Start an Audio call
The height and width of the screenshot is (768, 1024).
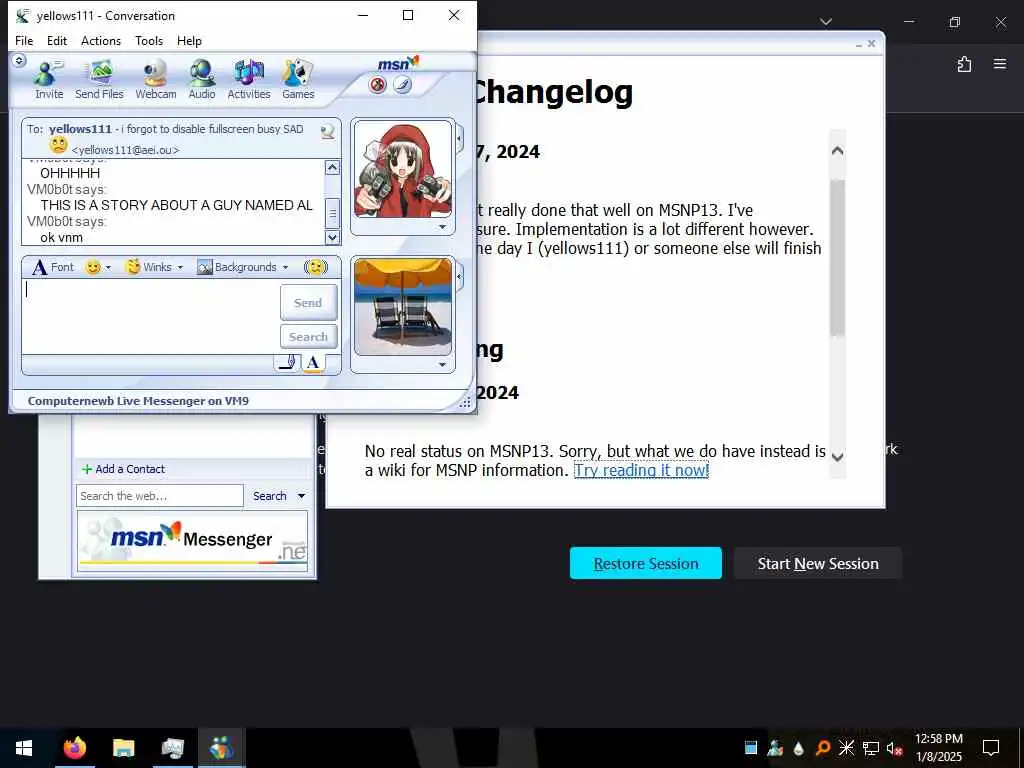pyautogui.click(x=202, y=79)
